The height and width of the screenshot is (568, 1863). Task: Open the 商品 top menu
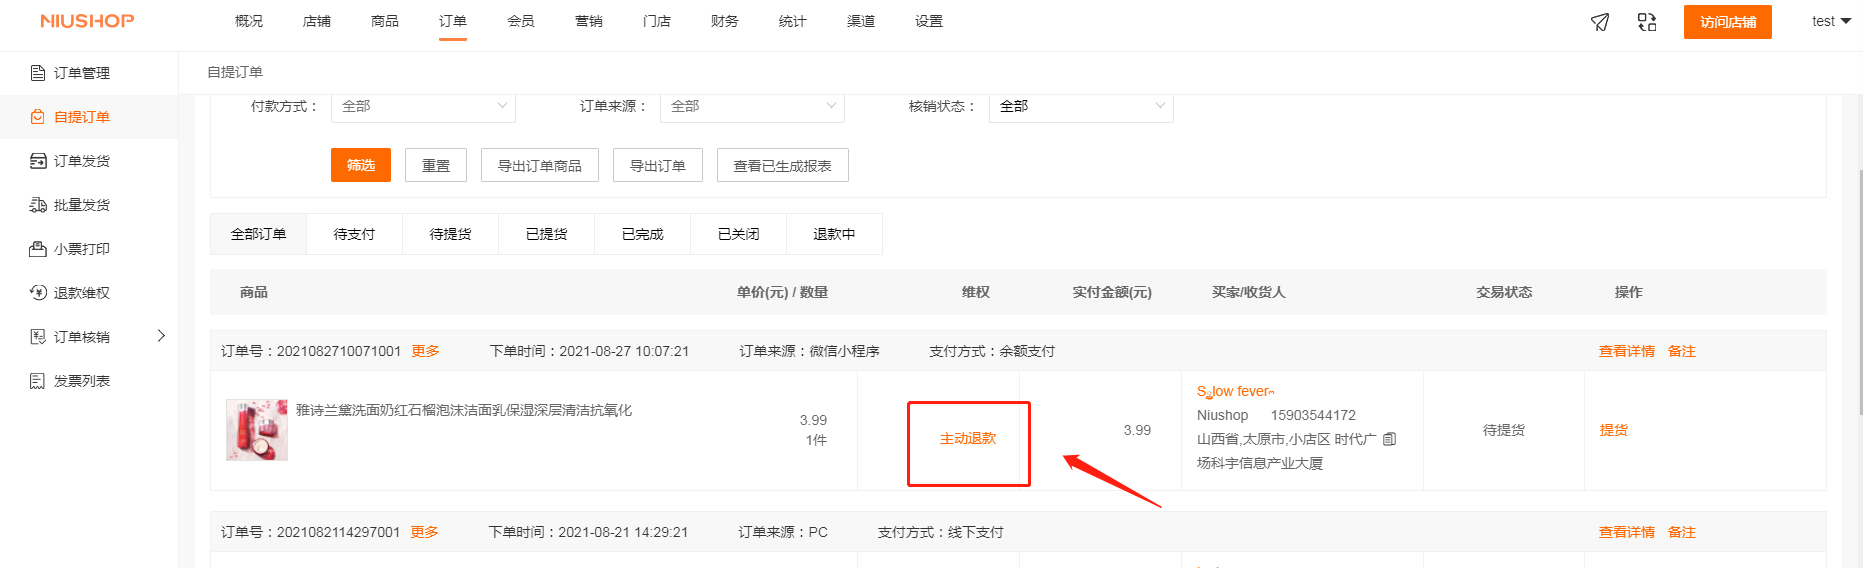[384, 21]
